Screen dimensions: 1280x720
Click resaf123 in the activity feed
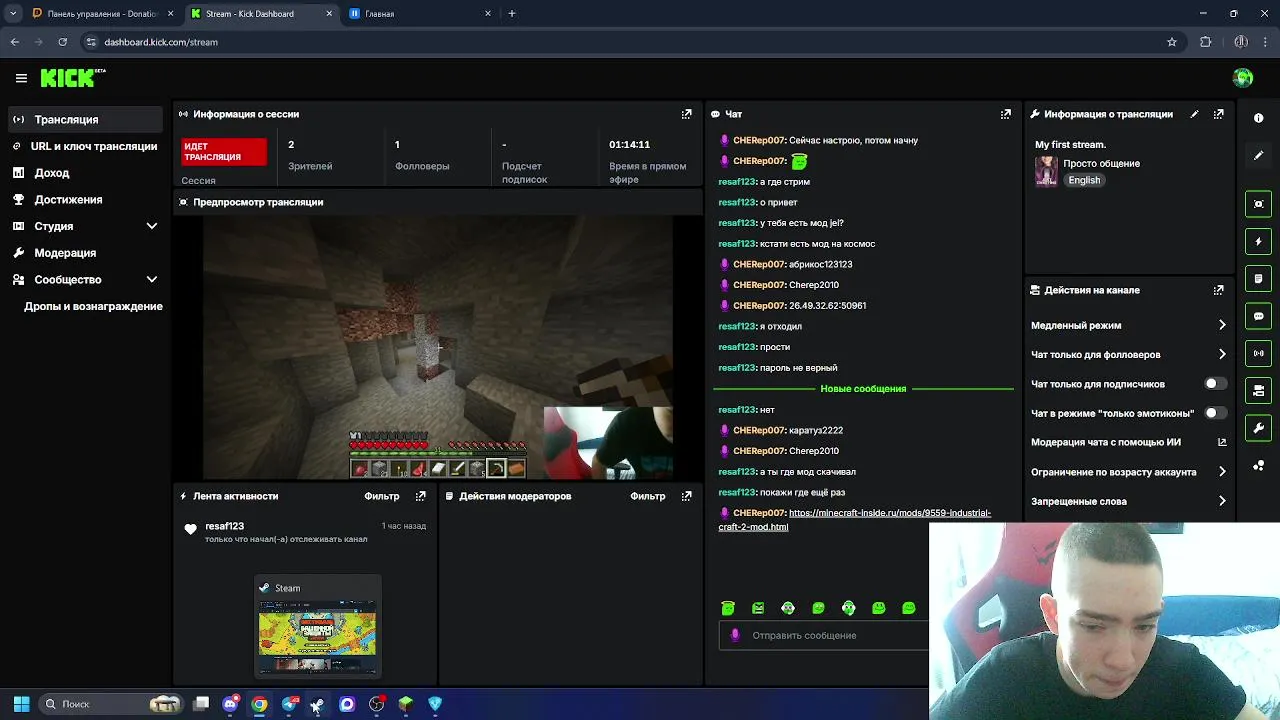224,526
